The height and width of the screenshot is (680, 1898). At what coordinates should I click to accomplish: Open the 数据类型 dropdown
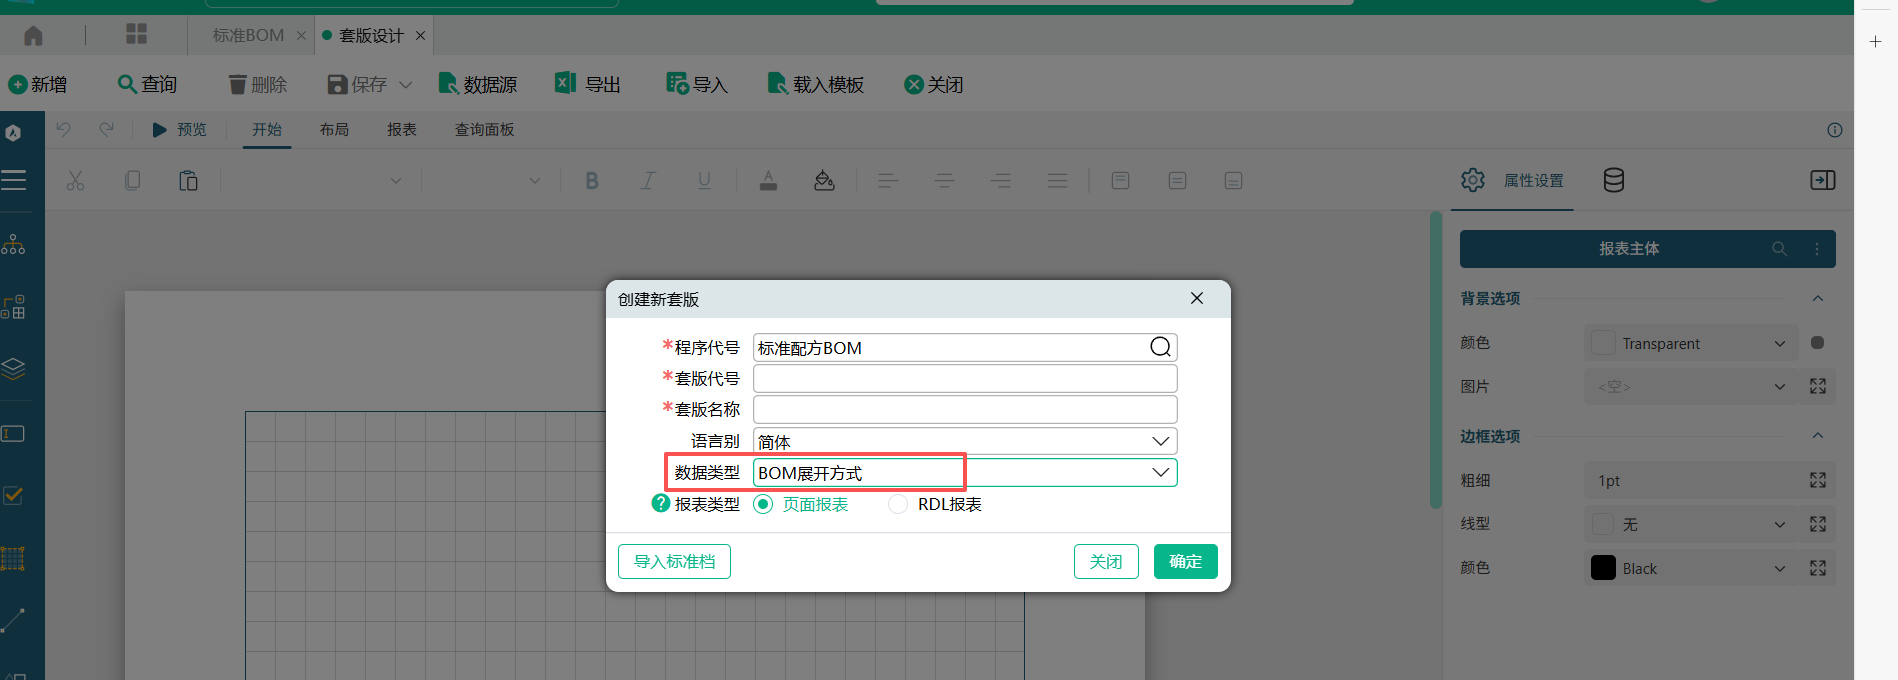pyautogui.click(x=1160, y=473)
